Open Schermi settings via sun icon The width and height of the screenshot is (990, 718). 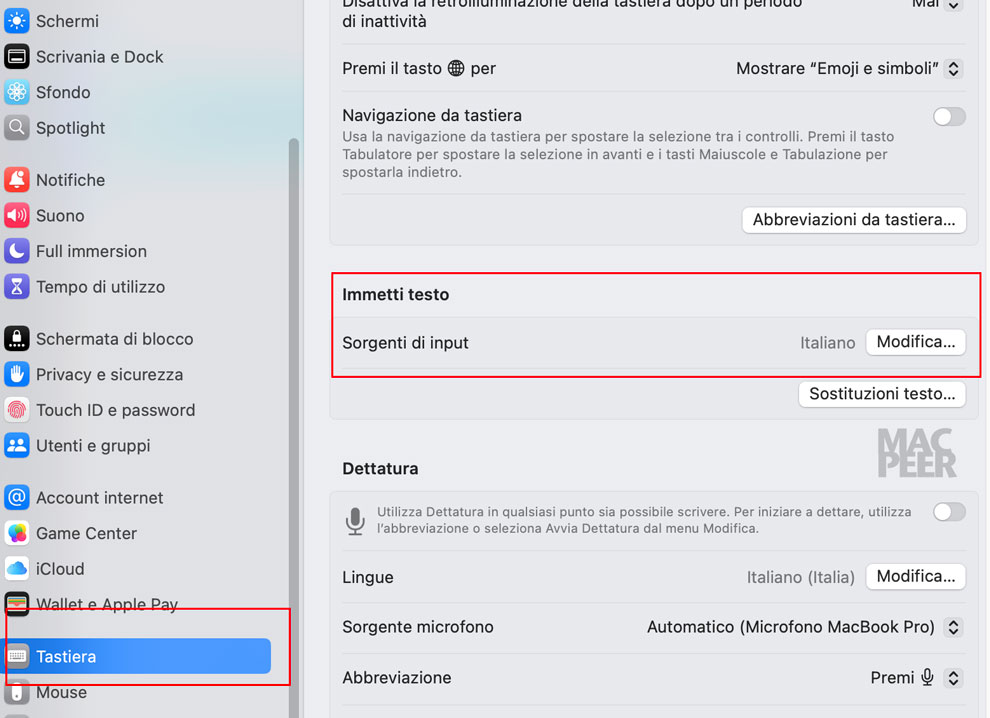coord(16,21)
